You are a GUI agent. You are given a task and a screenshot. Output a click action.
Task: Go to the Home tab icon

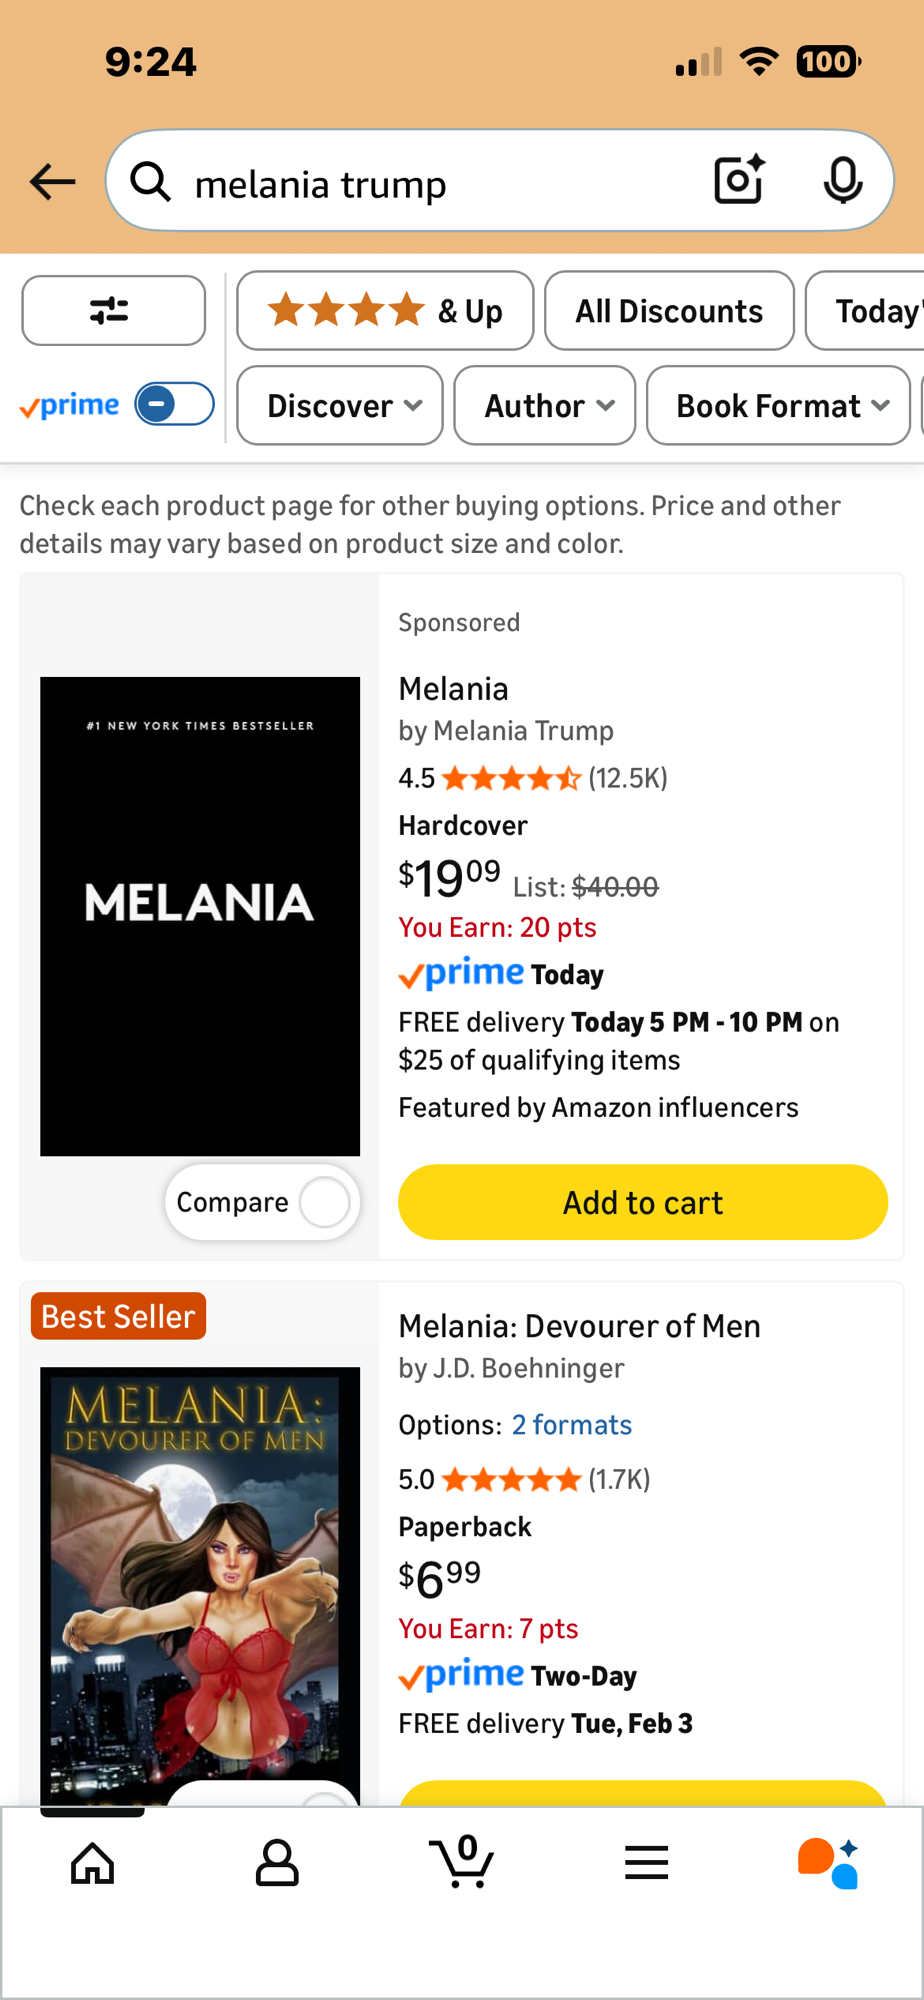pyautogui.click(x=93, y=1863)
